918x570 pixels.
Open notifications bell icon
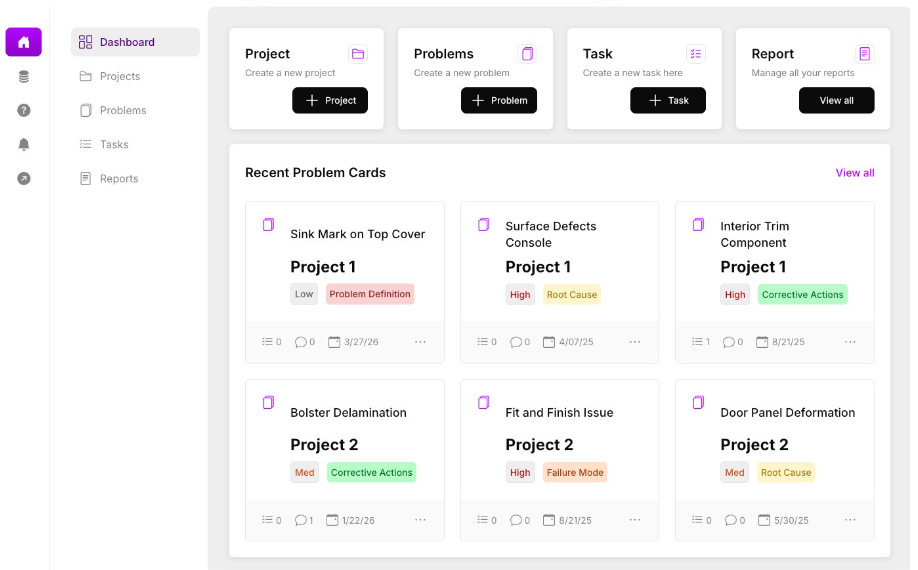coord(23,145)
